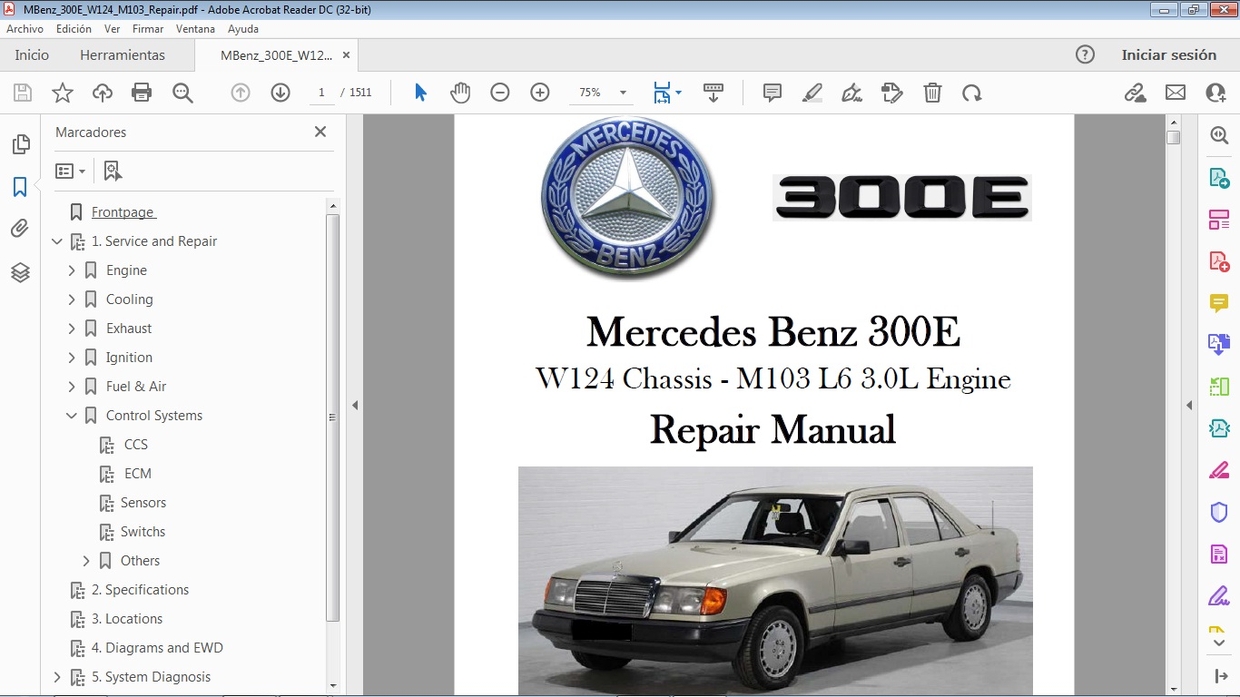Open the Ayuda menu

(x=243, y=29)
